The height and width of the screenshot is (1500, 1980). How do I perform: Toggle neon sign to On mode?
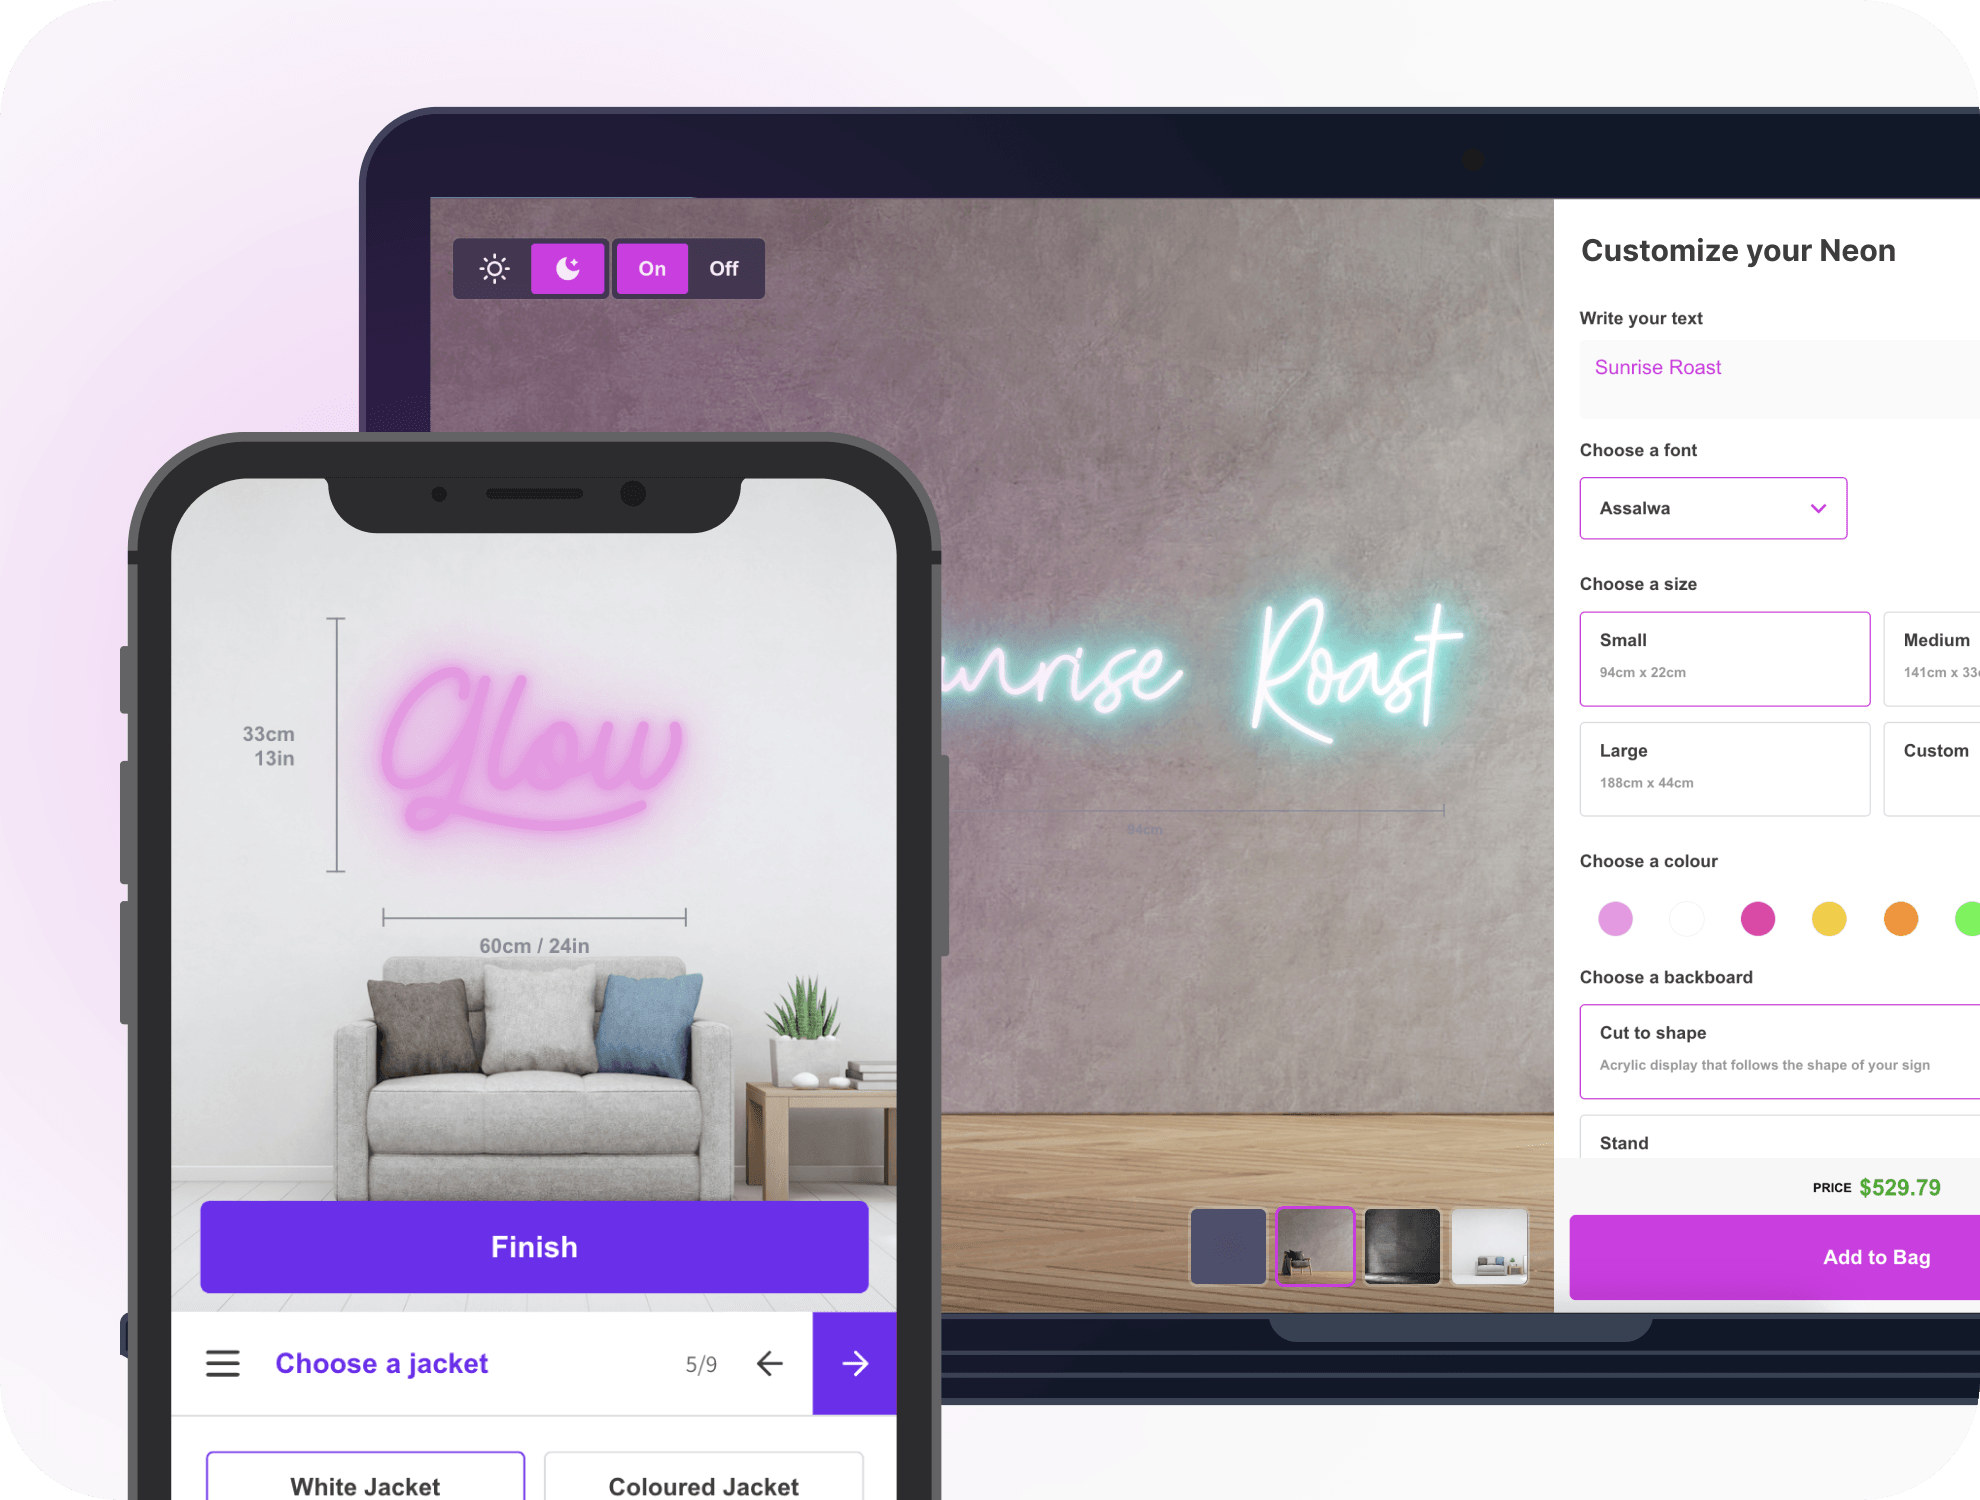pyautogui.click(x=652, y=268)
